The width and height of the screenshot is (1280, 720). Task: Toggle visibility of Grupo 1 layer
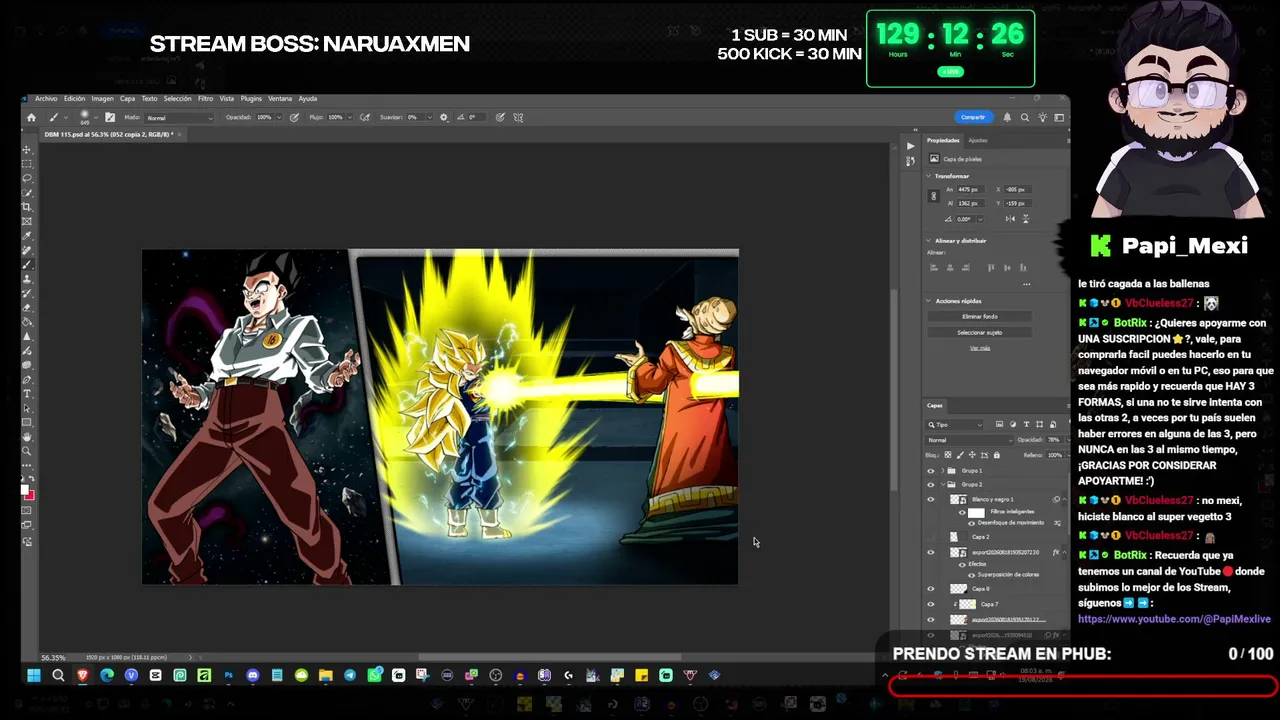[x=931, y=471]
